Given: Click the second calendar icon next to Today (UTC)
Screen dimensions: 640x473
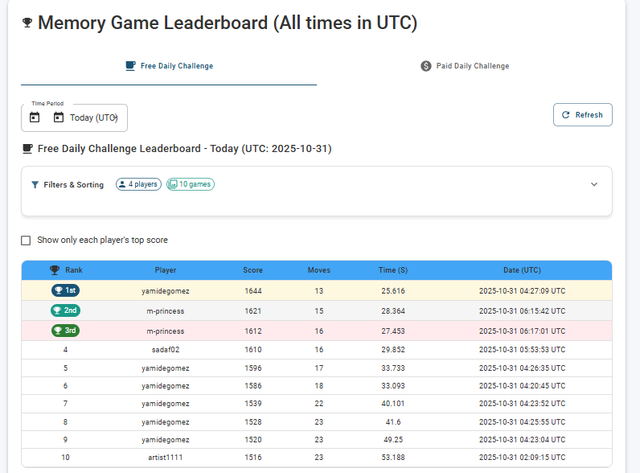Looking at the screenshot, I should [x=59, y=118].
